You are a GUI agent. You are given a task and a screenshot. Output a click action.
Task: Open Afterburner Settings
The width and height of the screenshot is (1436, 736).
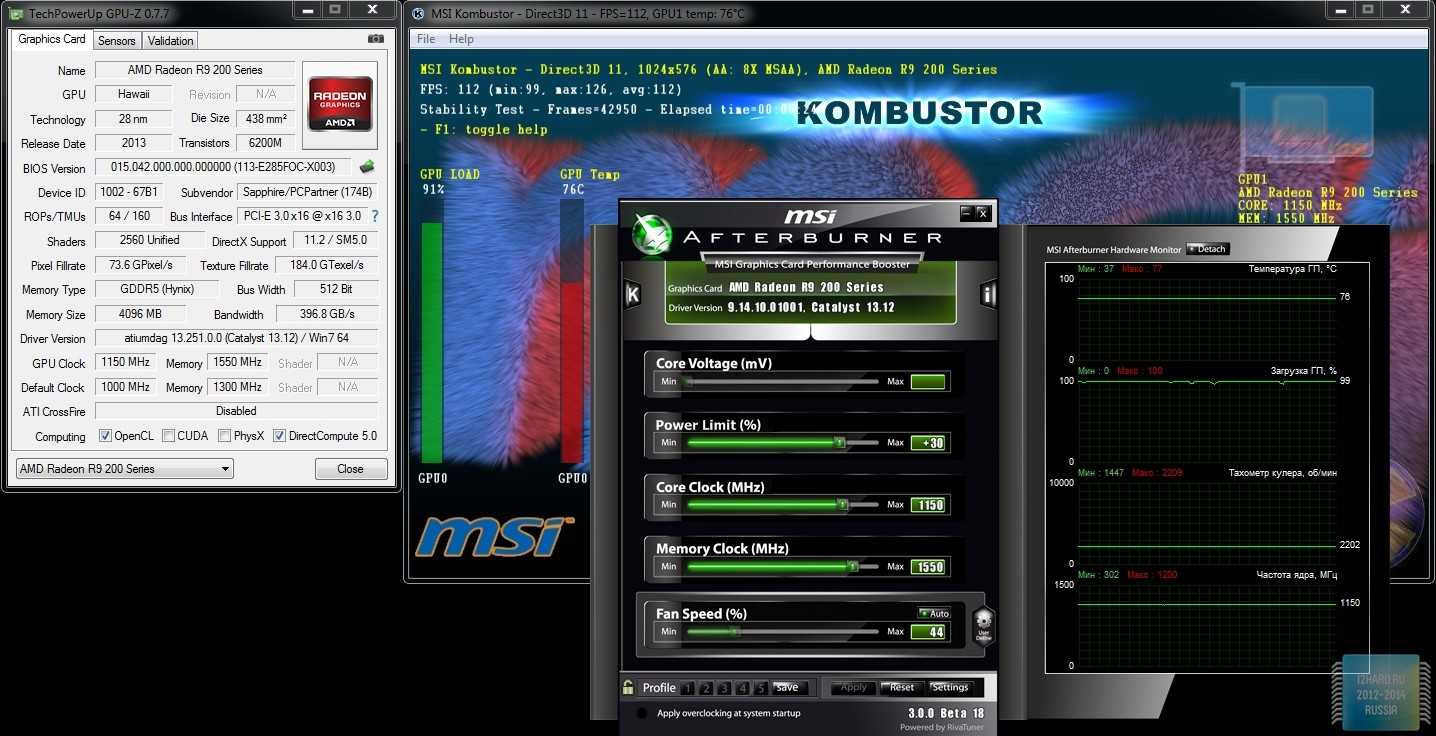pos(950,687)
